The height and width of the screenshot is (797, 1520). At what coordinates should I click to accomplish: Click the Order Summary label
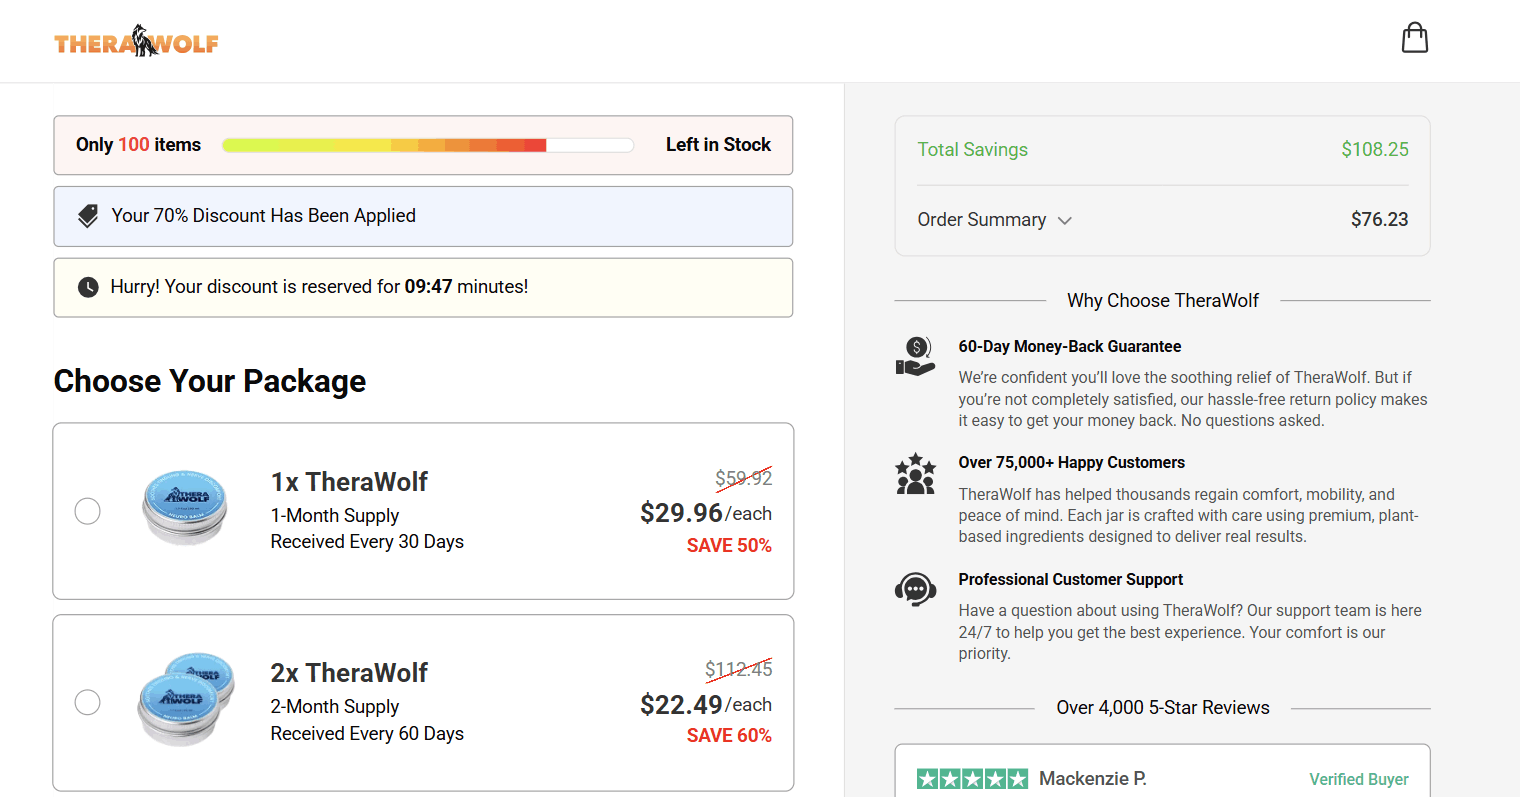click(x=982, y=220)
